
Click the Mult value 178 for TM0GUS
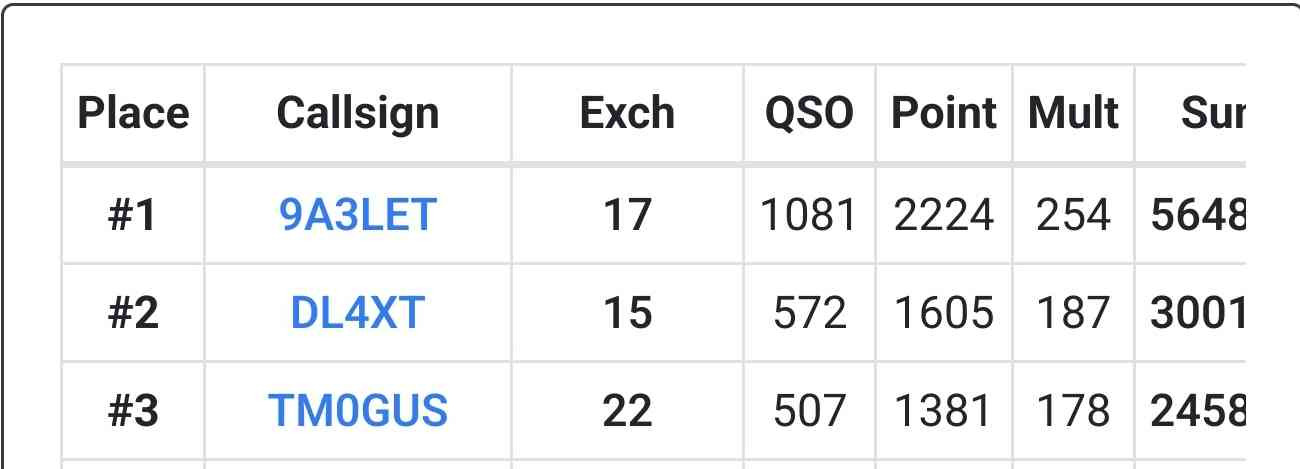point(1073,411)
